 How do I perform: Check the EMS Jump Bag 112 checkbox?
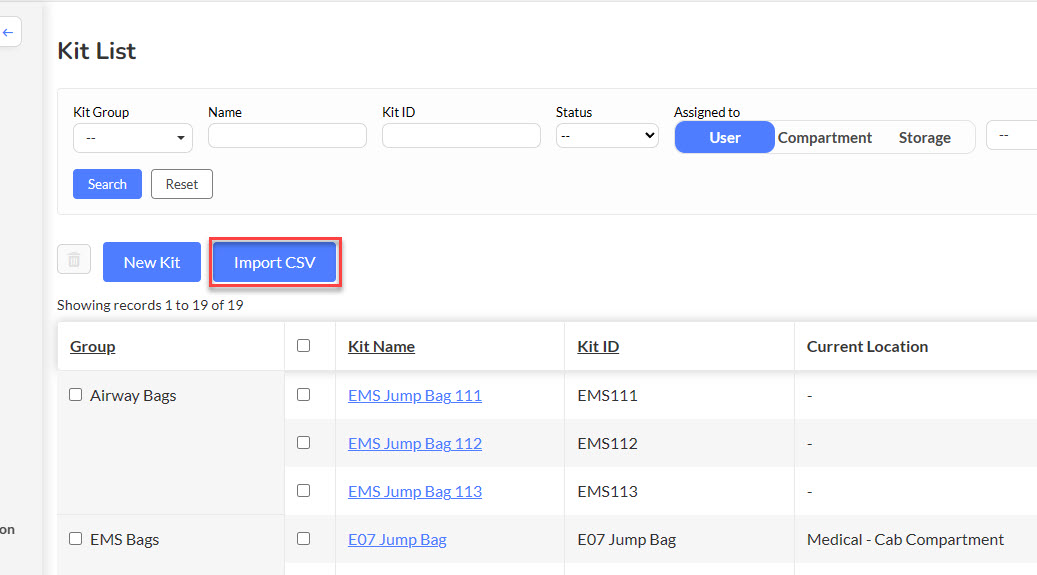(x=304, y=443)
